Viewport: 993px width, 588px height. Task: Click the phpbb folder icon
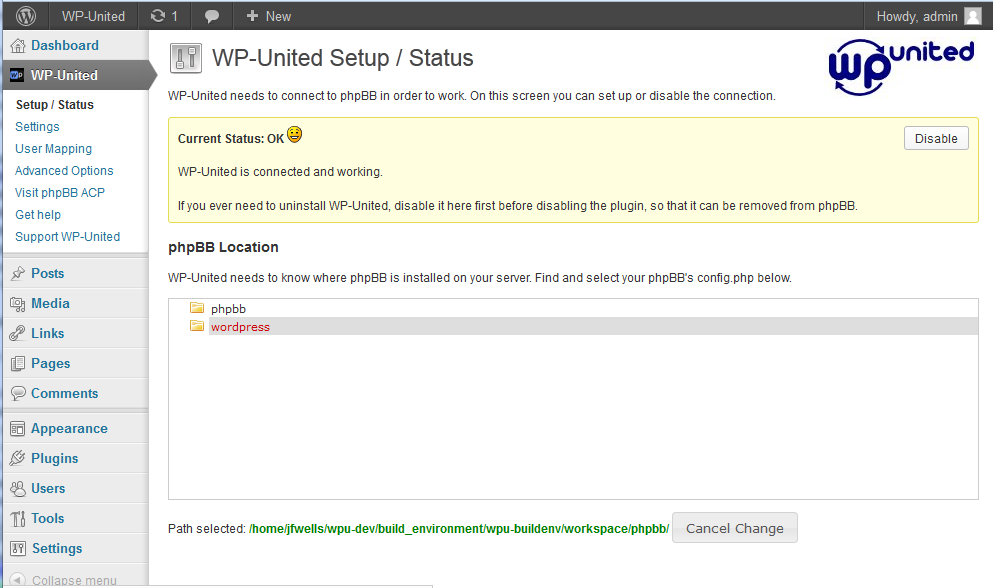click(x=197, y=308)
